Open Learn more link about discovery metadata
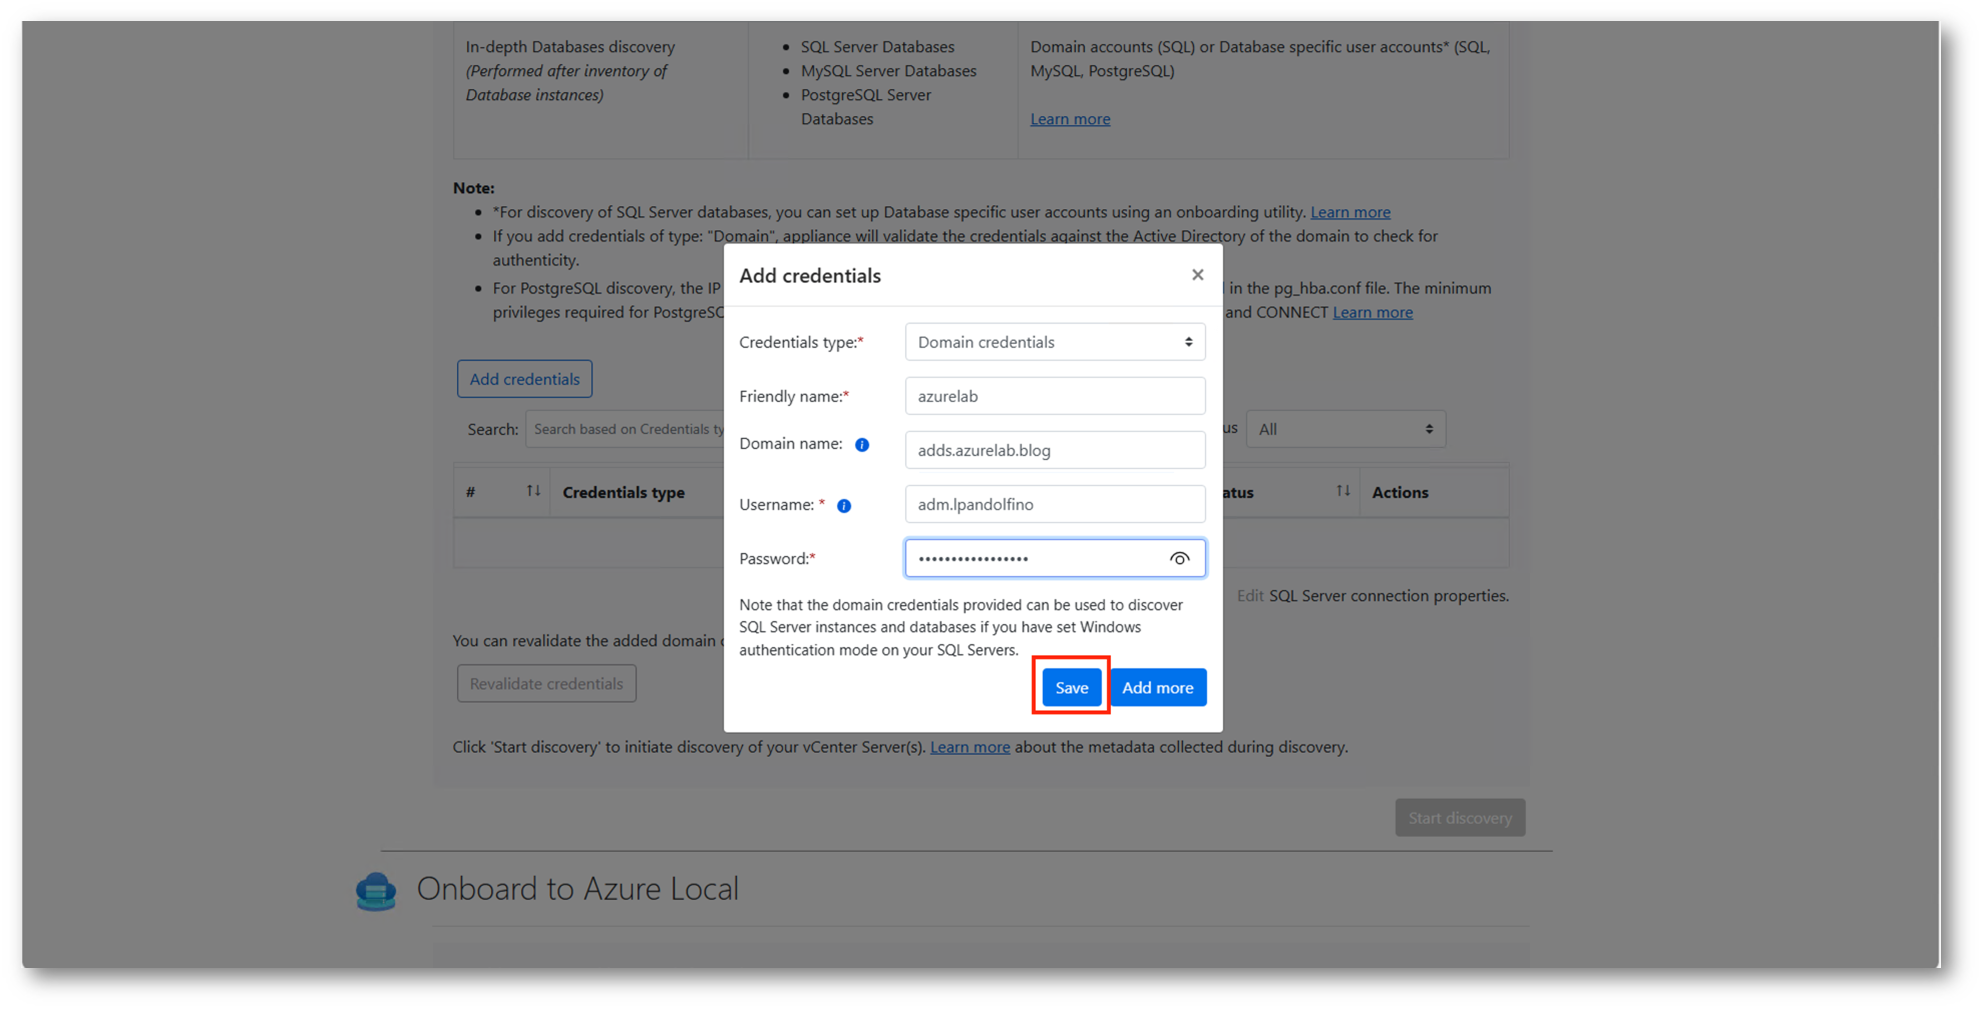Screen dimensions: 1983x1010 969,747
